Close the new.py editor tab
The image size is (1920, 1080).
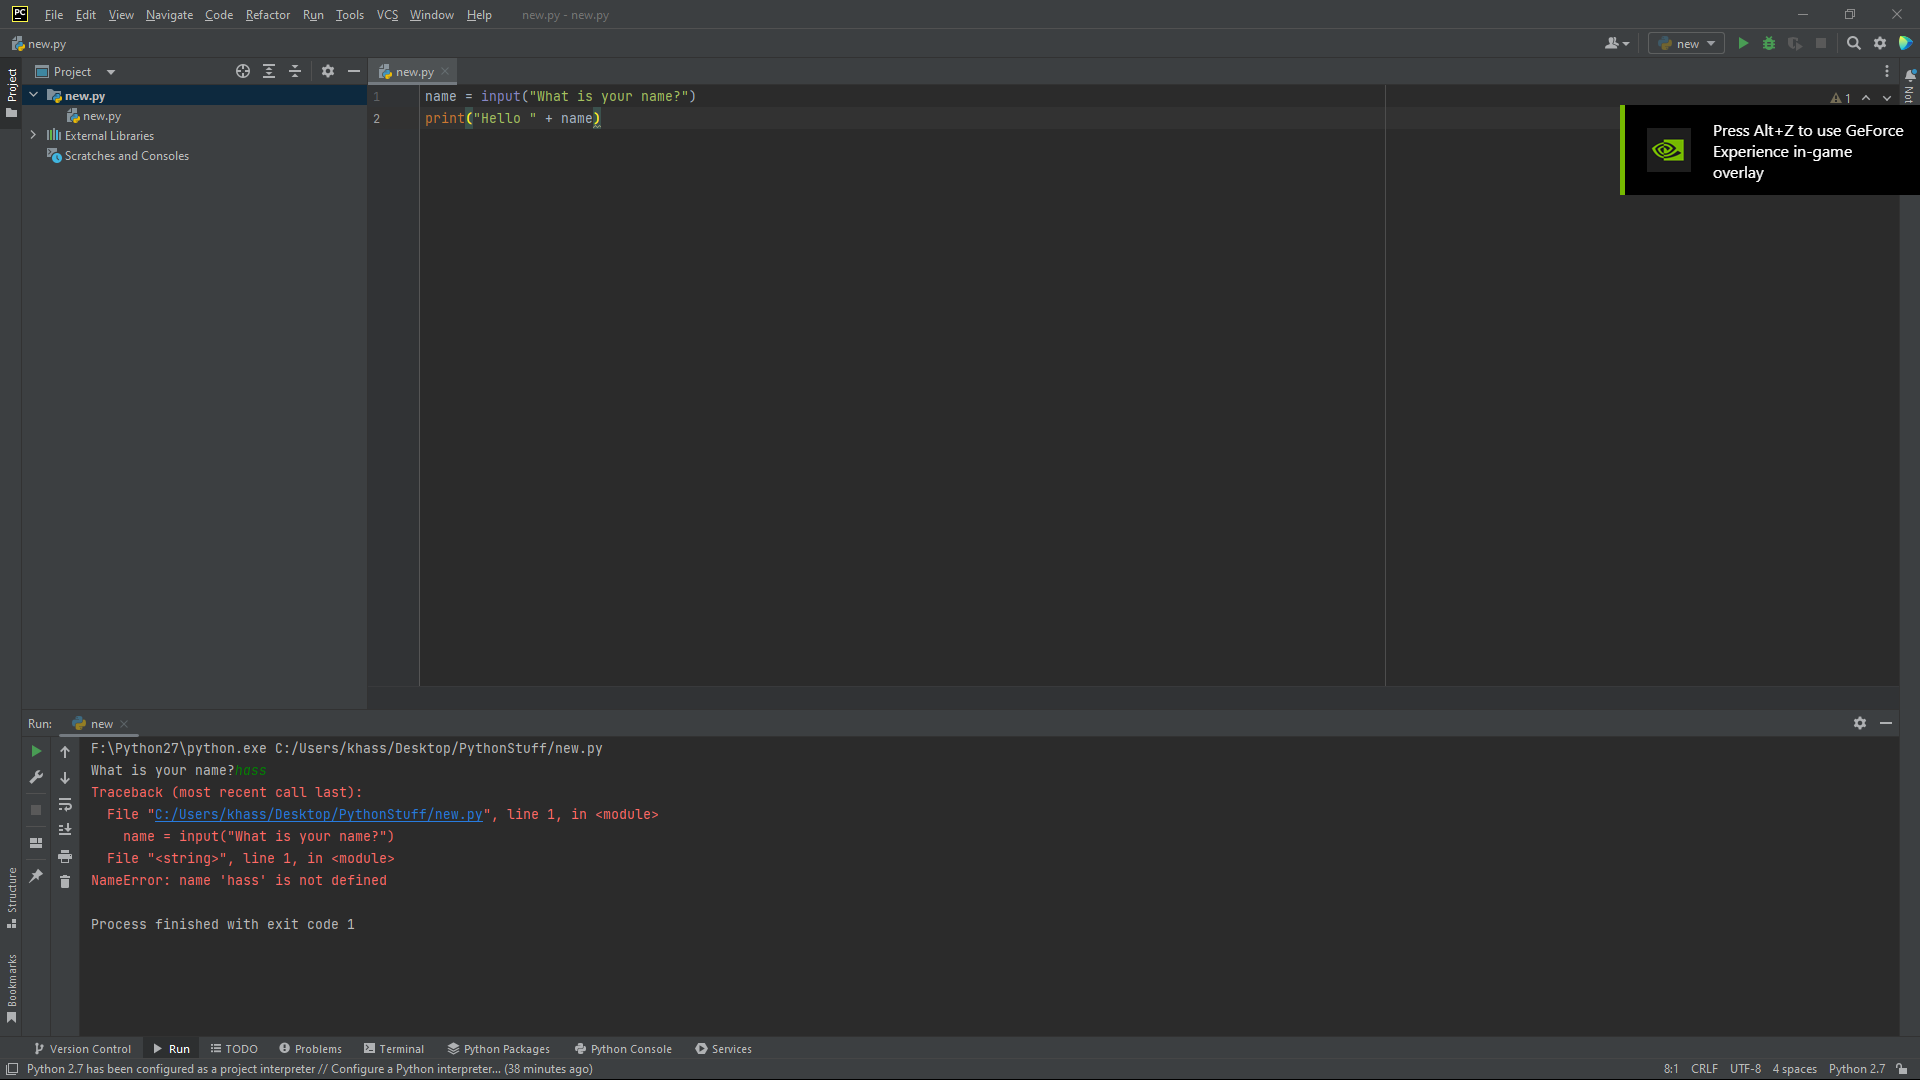(x=445, y=71)
